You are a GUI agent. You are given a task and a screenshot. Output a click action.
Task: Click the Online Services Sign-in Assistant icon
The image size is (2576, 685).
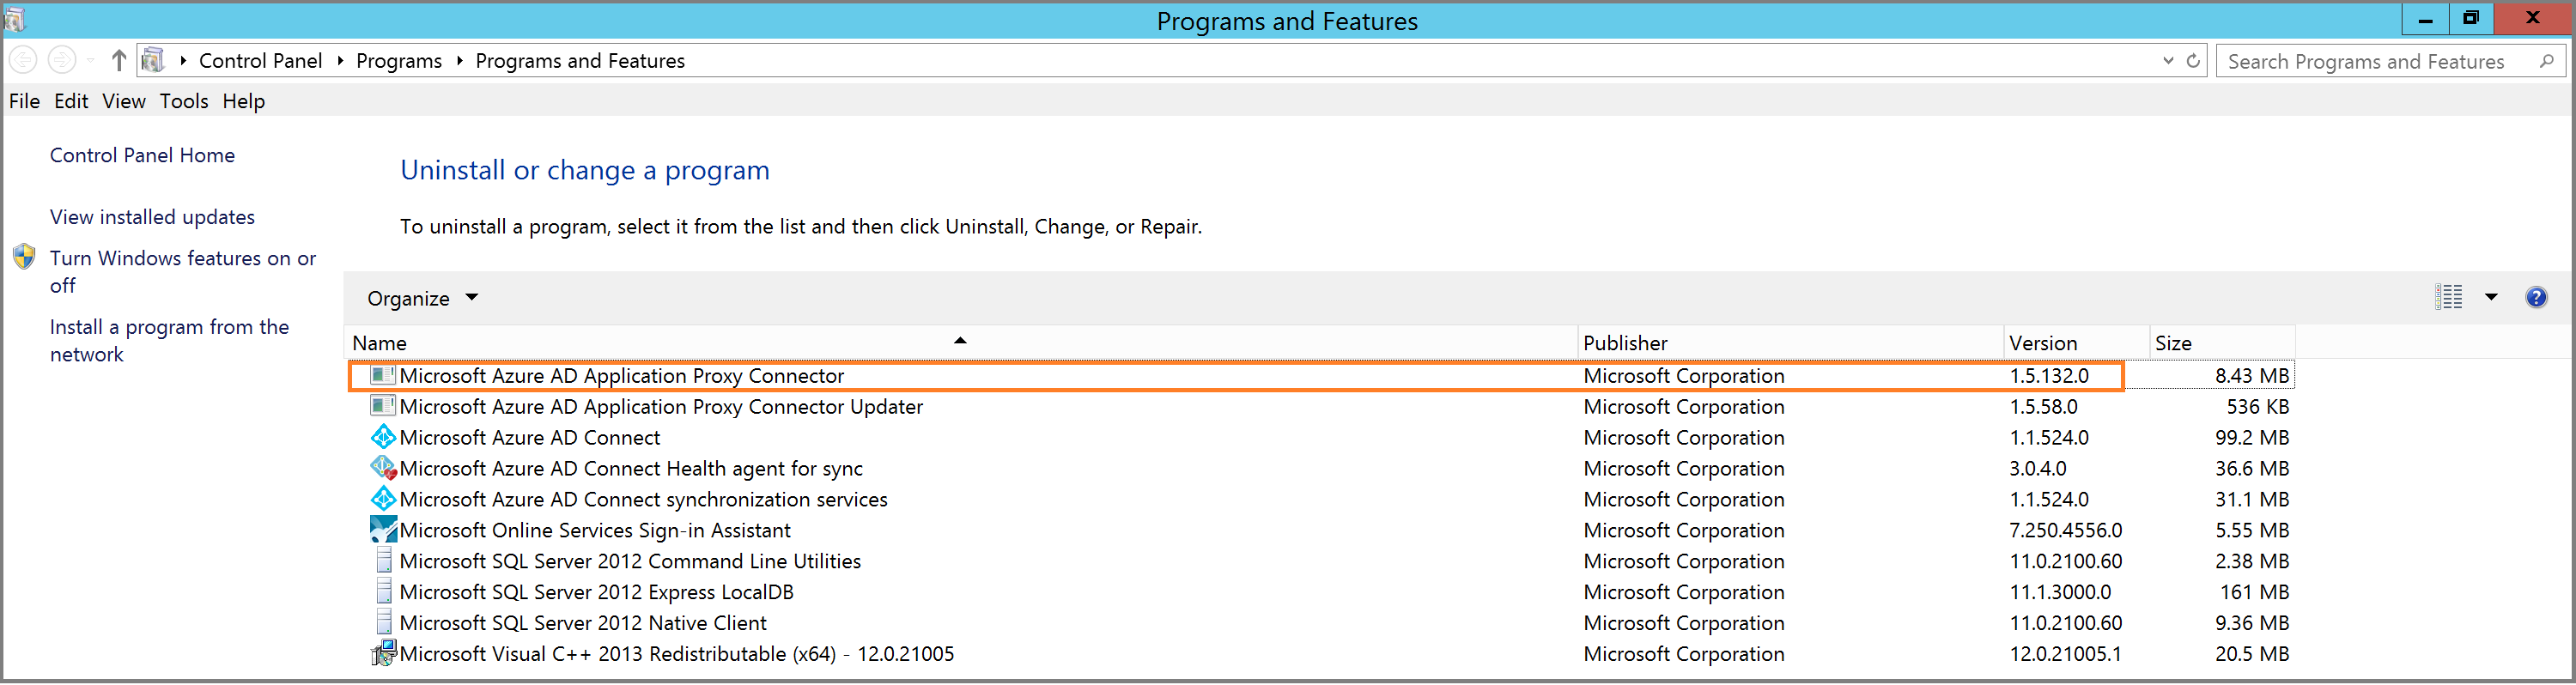coord(383,530)
